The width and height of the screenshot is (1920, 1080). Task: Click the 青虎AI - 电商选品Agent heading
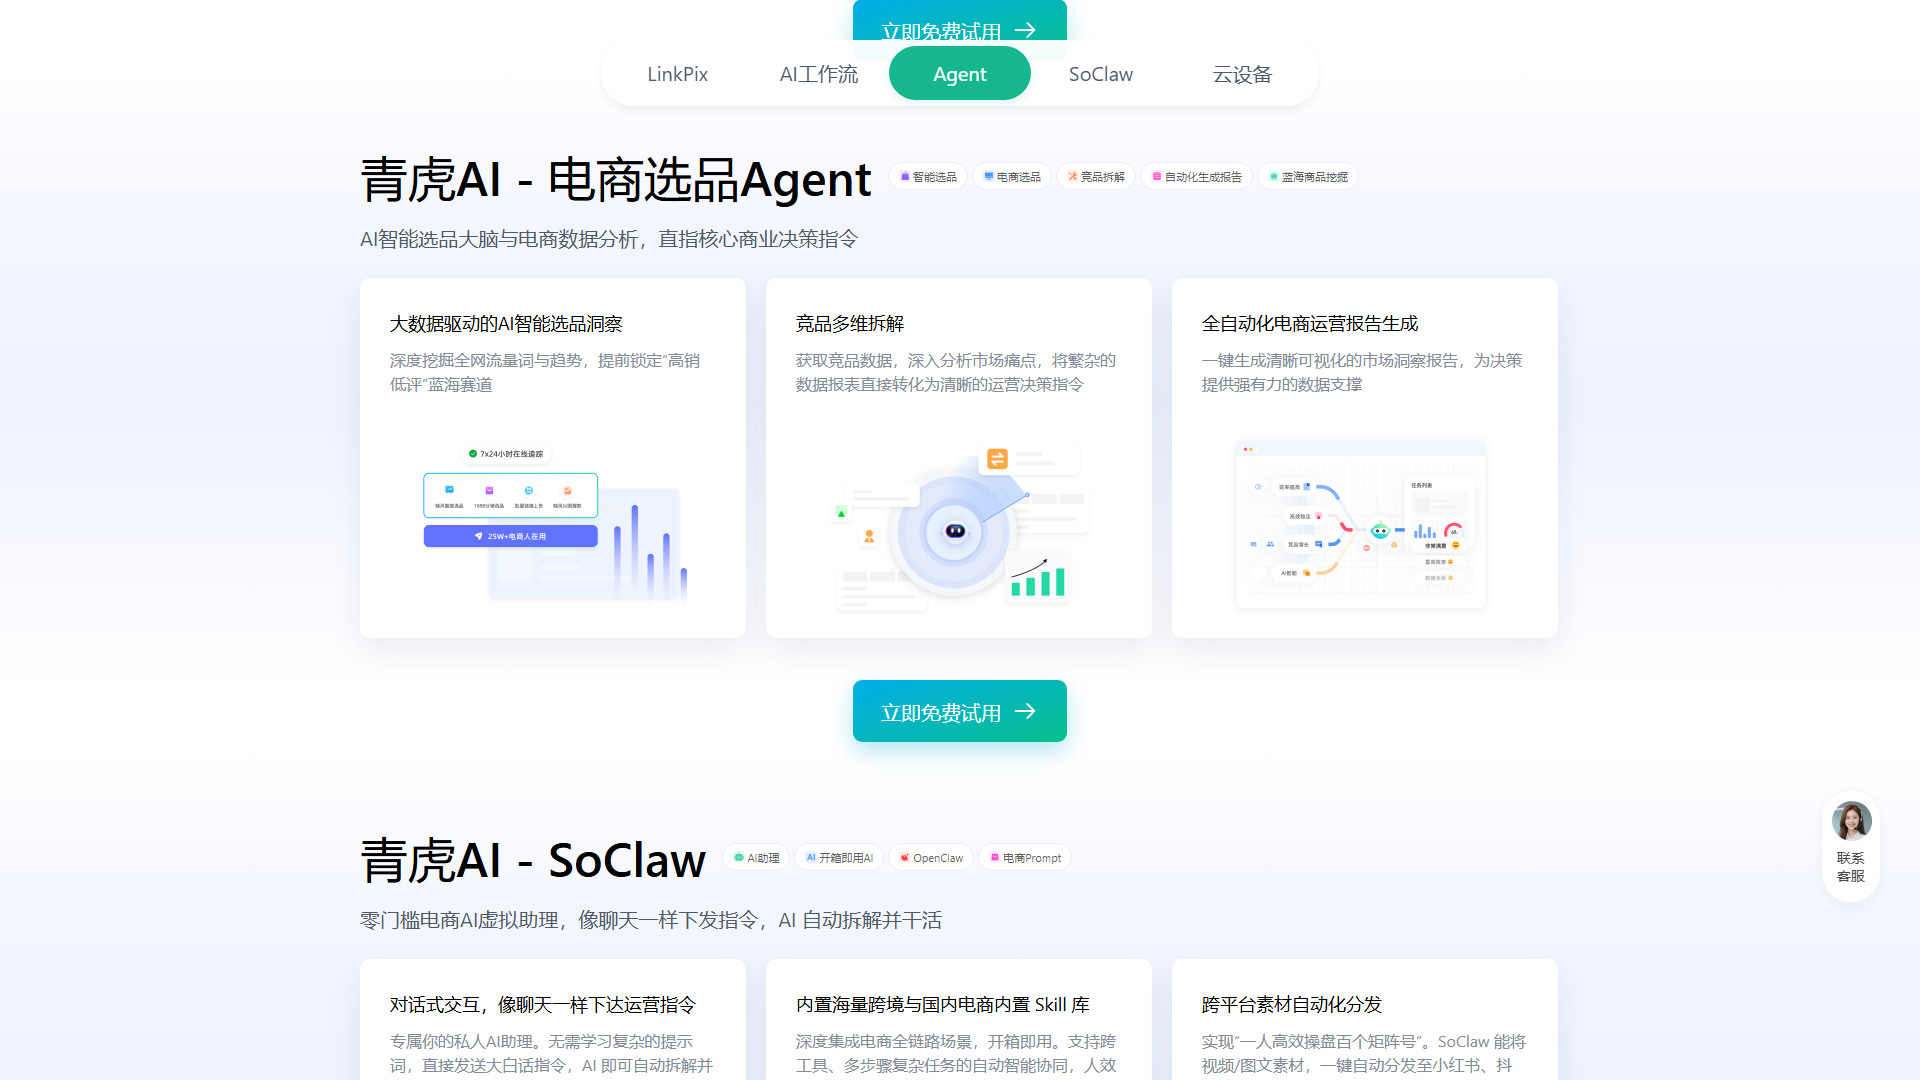coord(616,180)
